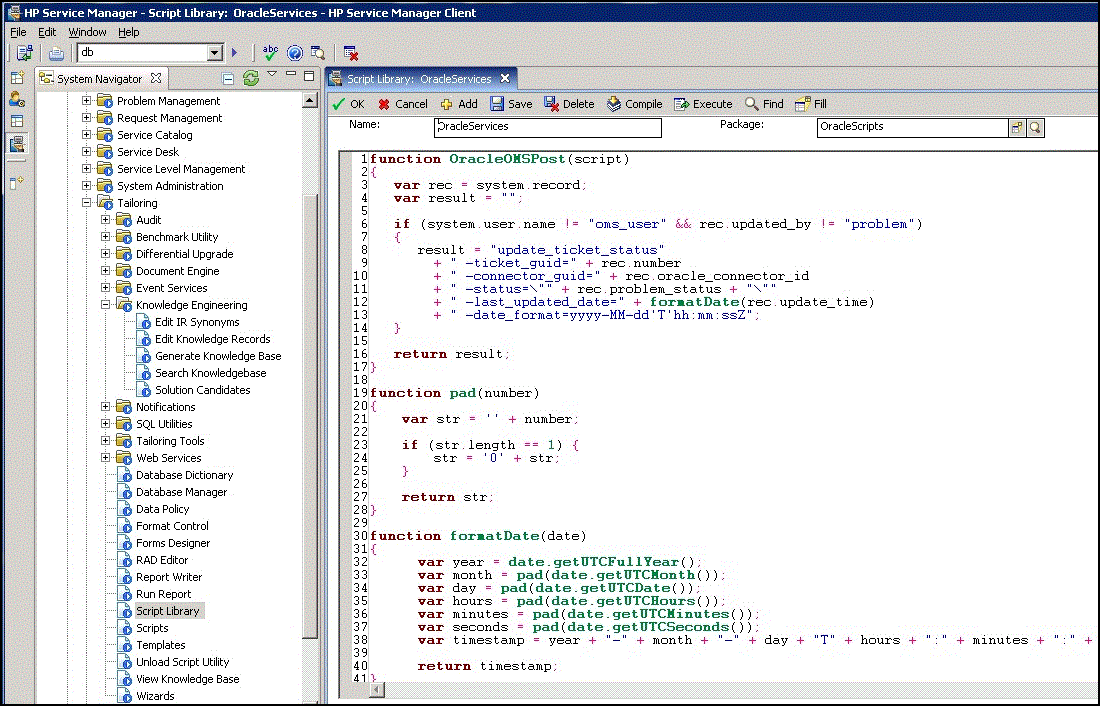Click the Cancel button

[403, 104]
